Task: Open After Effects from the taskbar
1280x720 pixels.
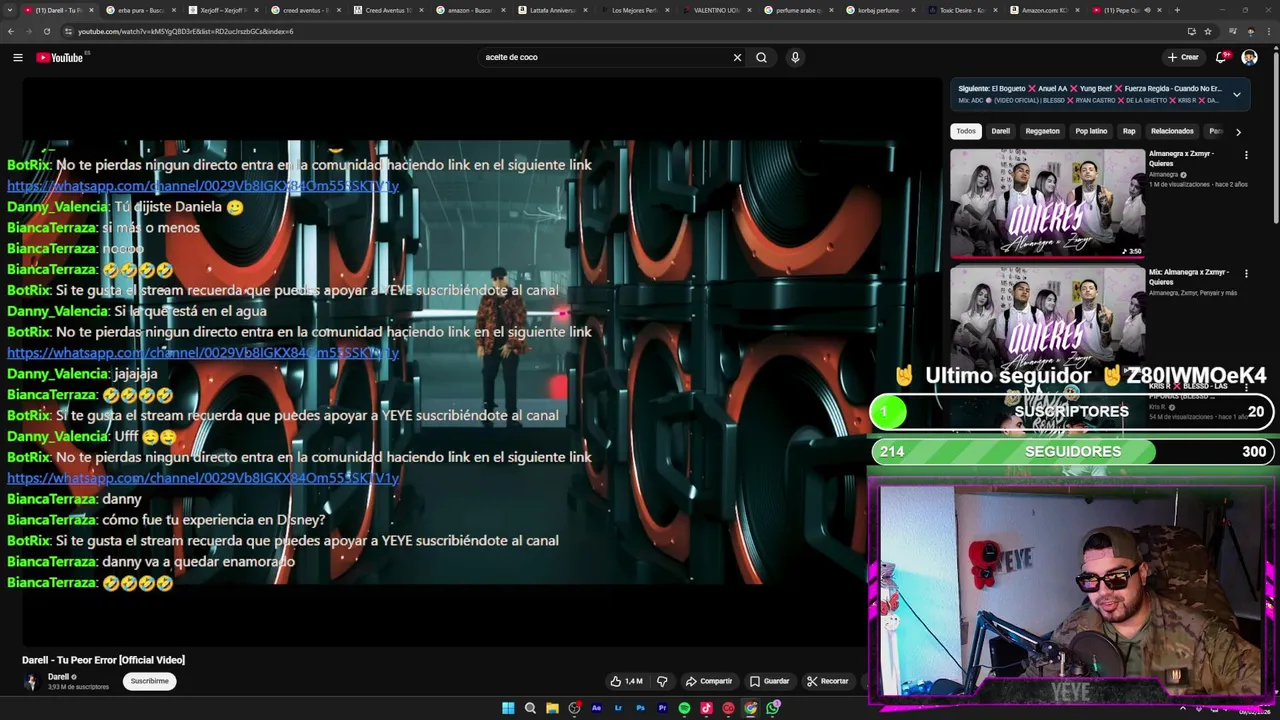Action: [x=596, y=708]
